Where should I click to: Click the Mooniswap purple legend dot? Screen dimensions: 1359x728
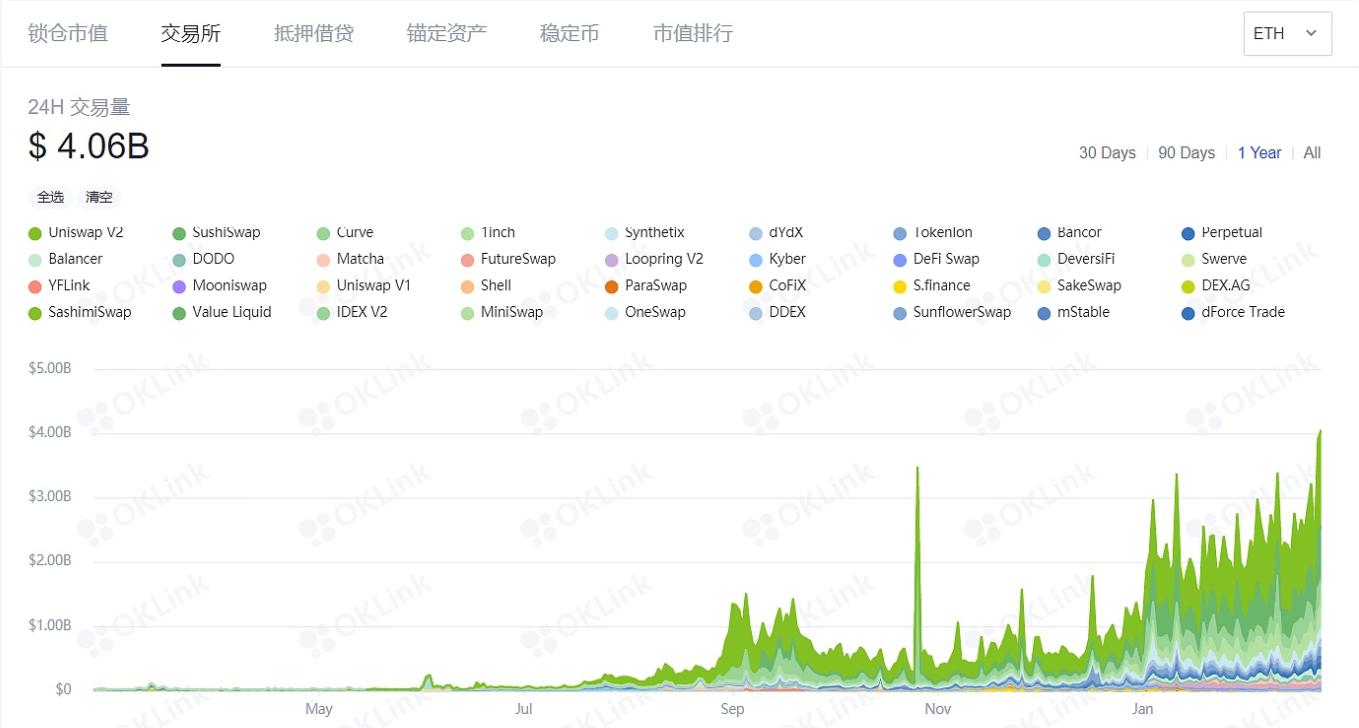coord(179,286)
